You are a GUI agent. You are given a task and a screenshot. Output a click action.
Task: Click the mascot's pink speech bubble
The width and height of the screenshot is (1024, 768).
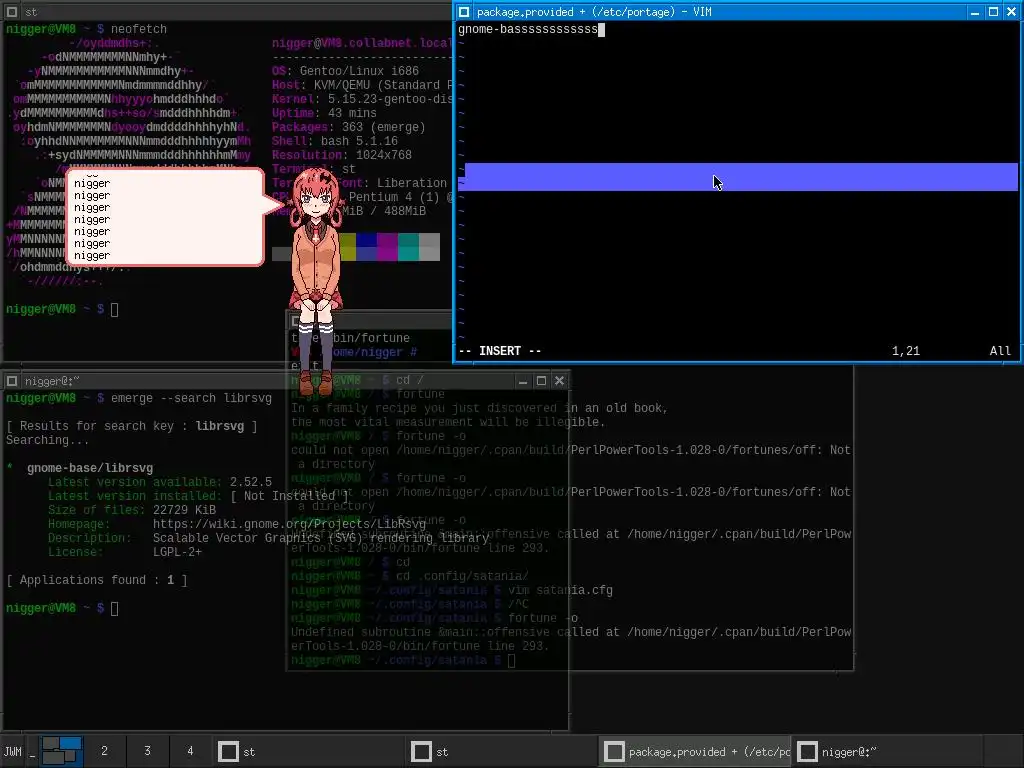(x=166, y=217)
